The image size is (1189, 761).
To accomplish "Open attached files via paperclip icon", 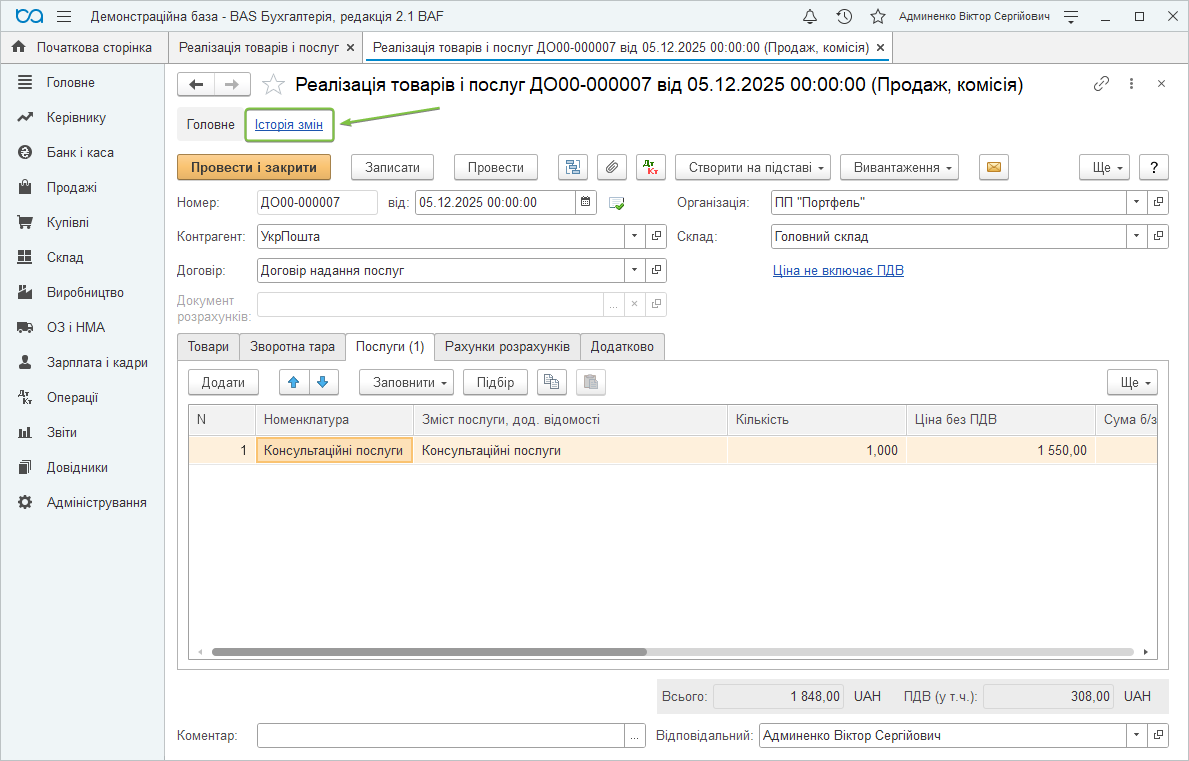I will pyautogui.click(x=612, y=167).
